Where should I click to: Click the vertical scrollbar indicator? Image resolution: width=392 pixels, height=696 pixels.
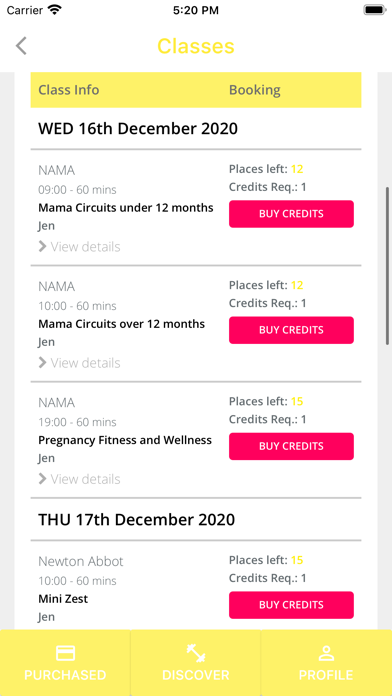click(388, 265)
